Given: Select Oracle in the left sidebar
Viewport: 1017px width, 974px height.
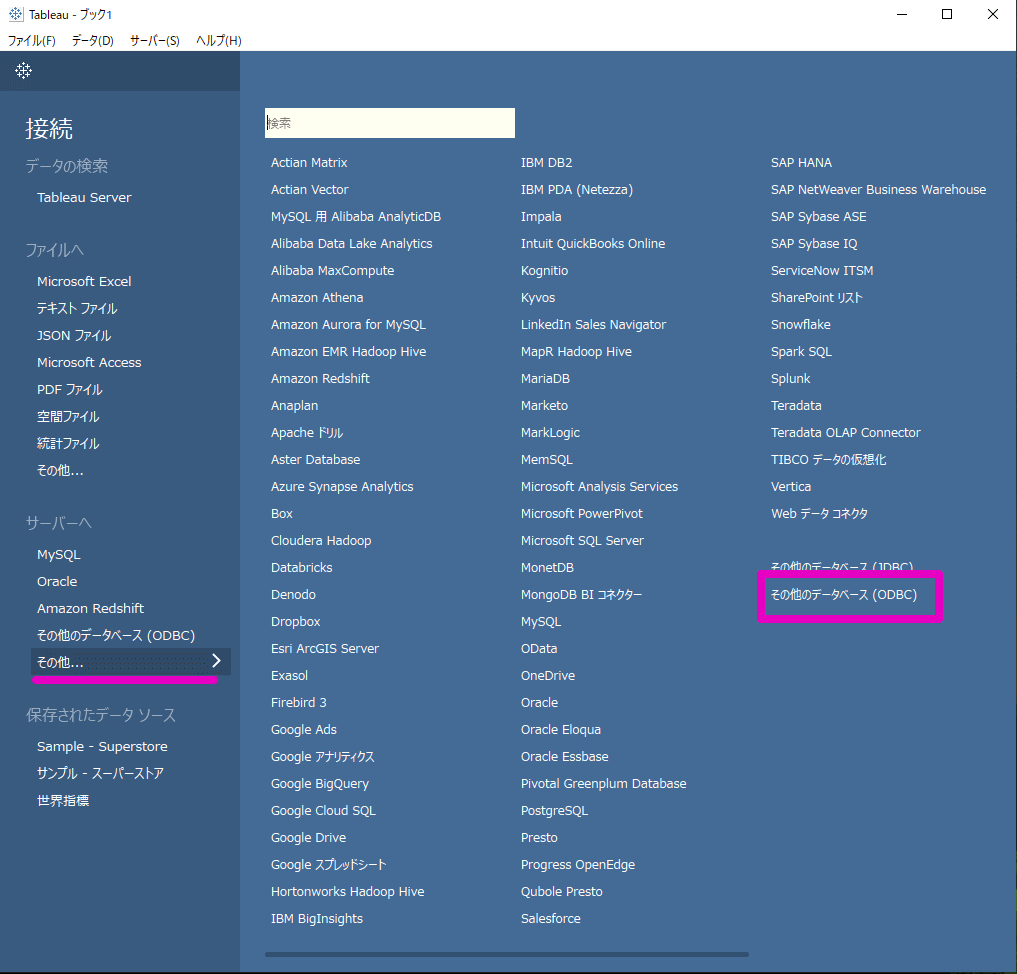Looking at the screenshot, I should tap(57, 582).
